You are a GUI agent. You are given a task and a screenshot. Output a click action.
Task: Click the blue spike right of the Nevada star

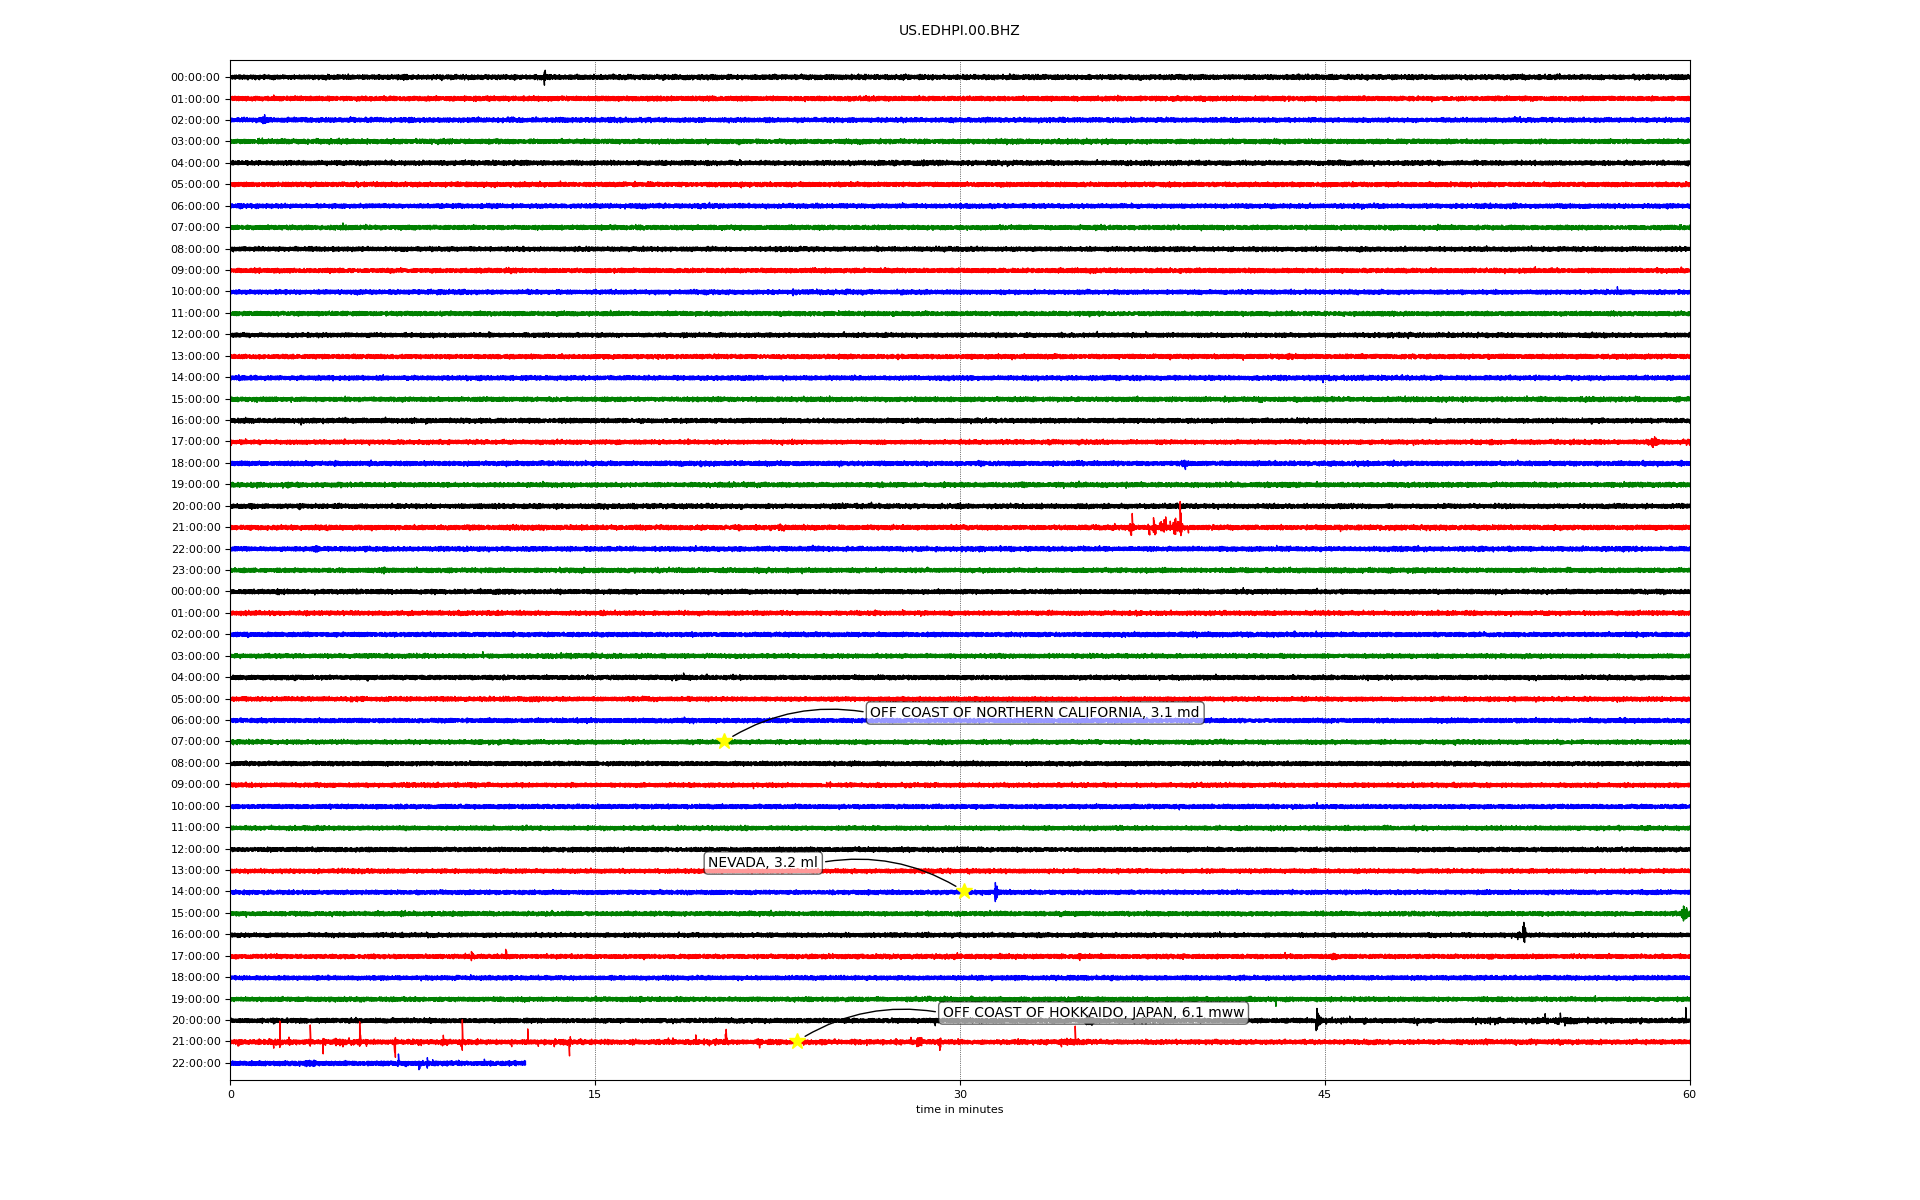996,892
